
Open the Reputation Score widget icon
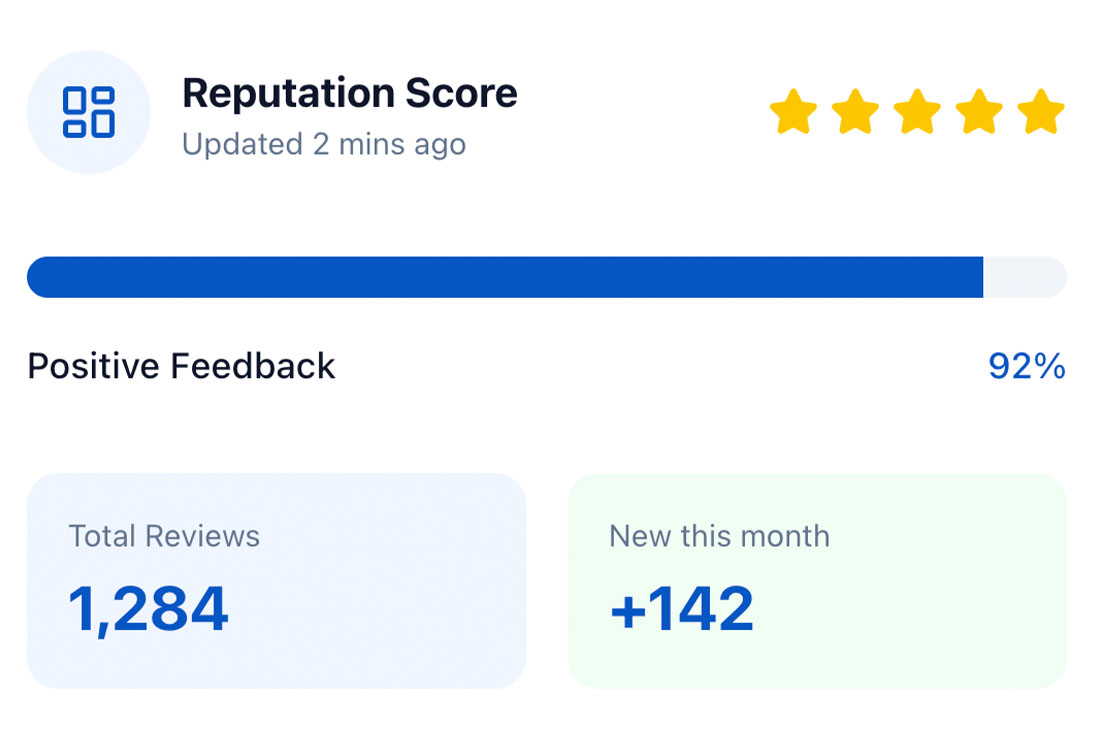pyautogui.click(x=88, y=112)
